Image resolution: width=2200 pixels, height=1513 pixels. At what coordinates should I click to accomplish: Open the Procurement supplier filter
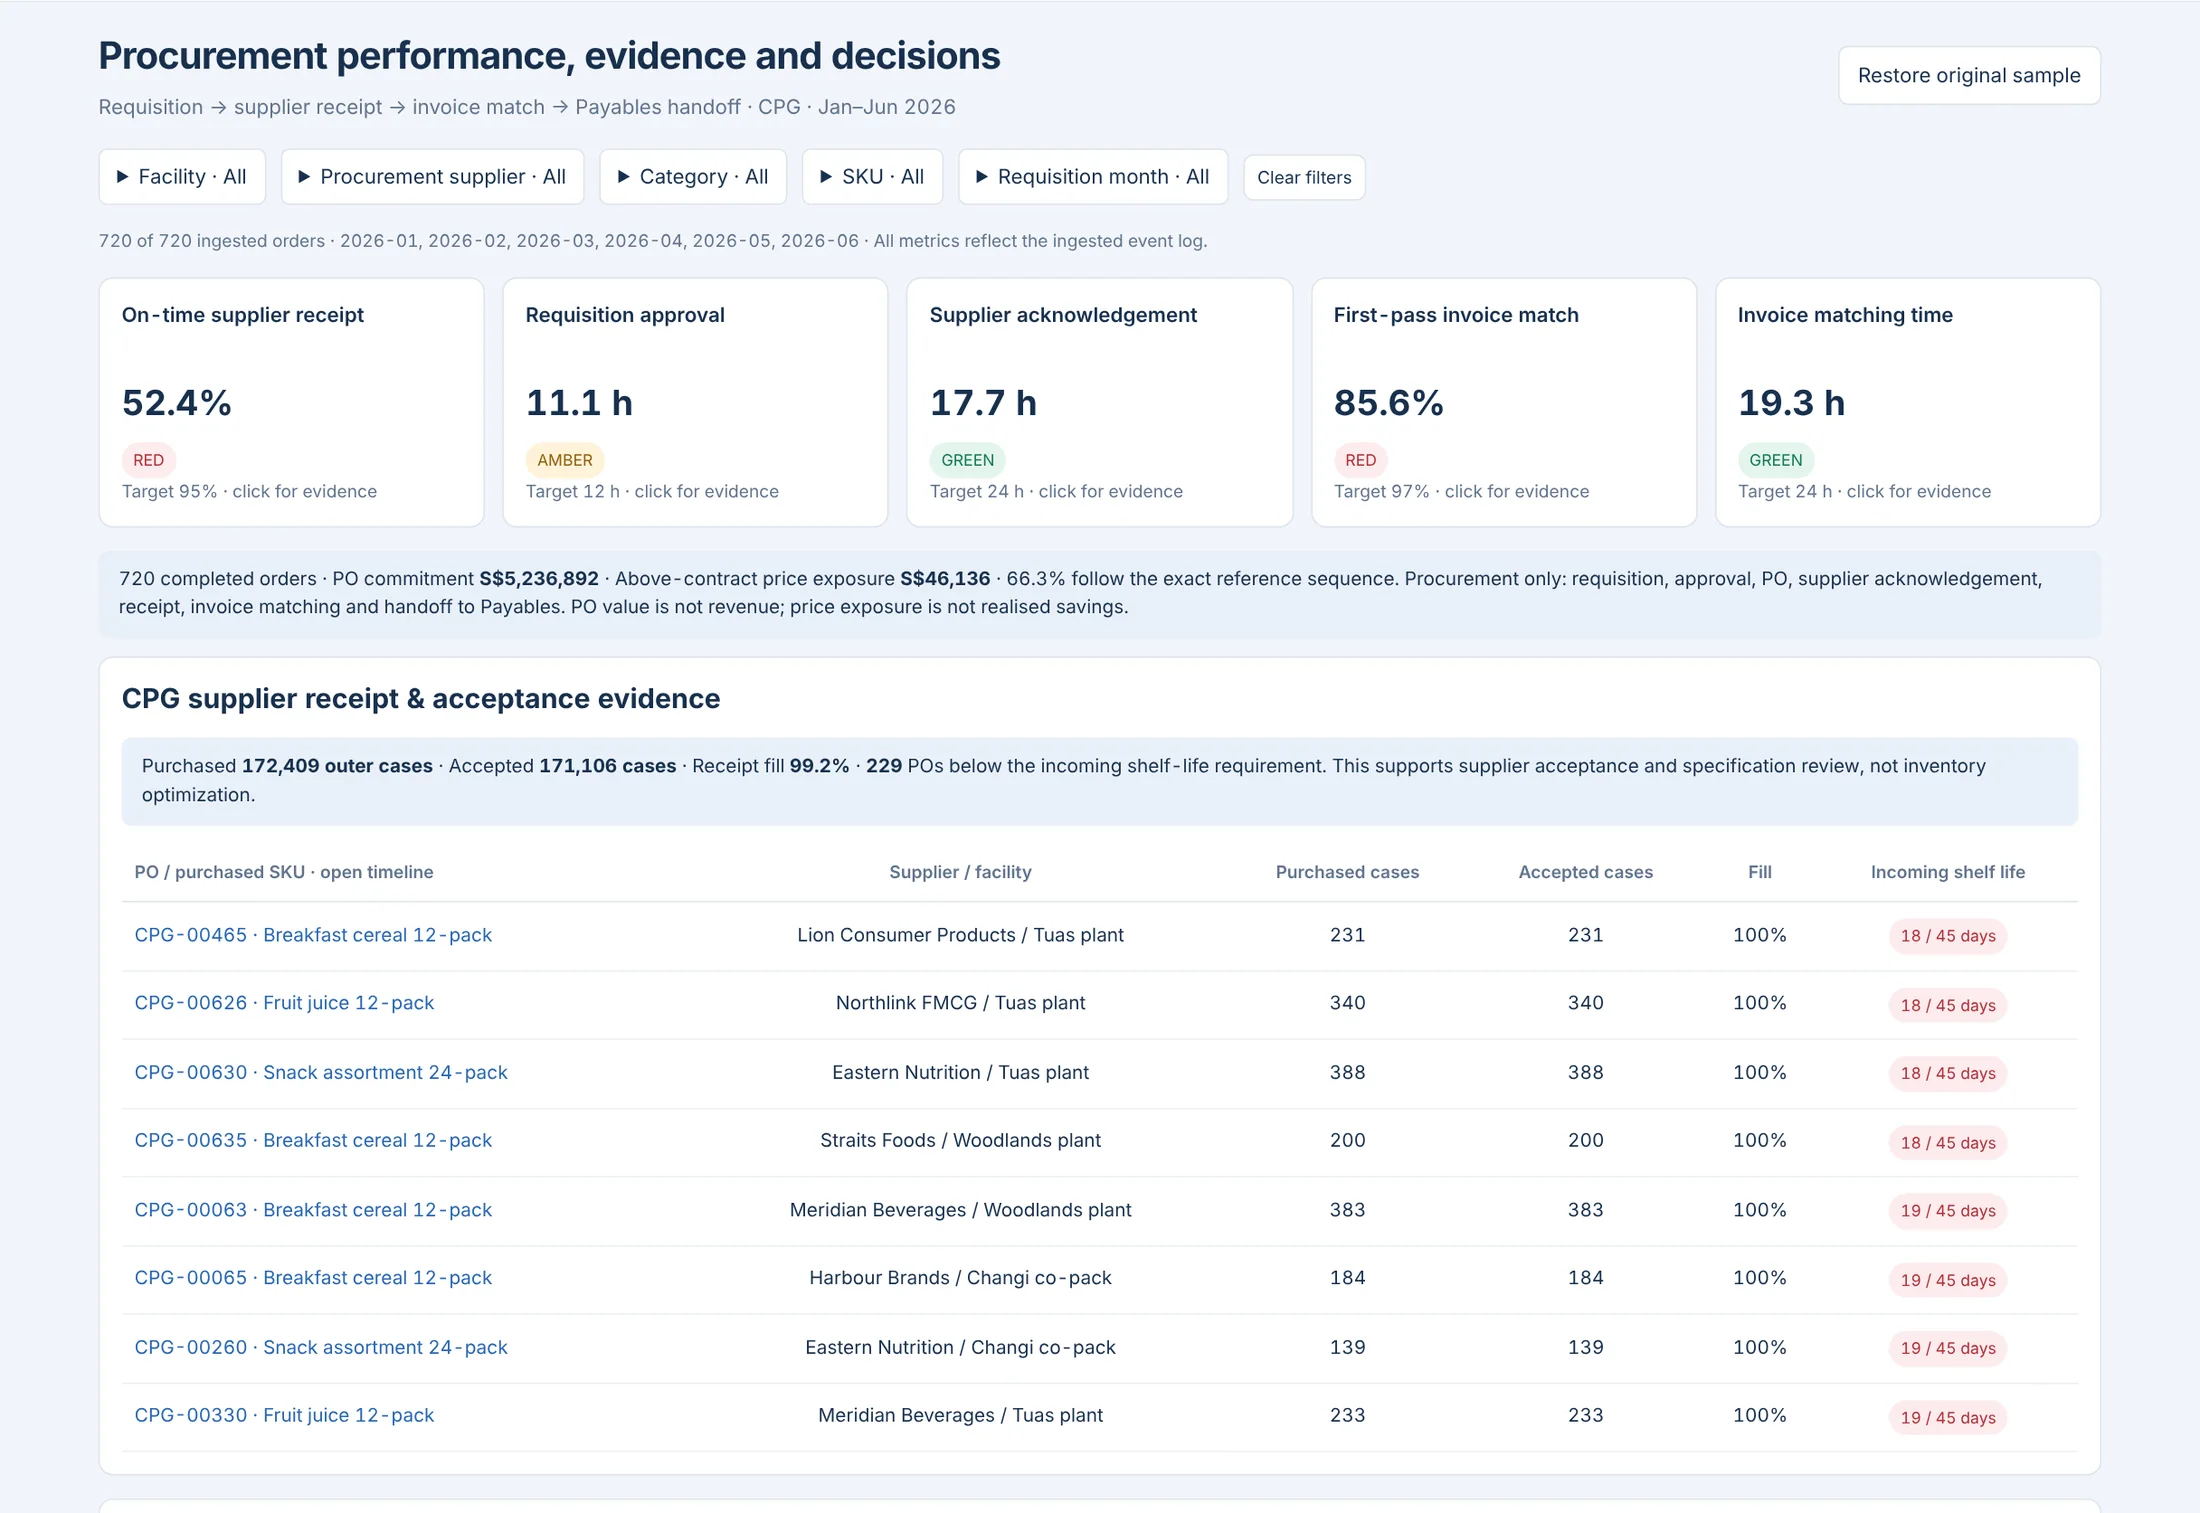click(433, 177)
